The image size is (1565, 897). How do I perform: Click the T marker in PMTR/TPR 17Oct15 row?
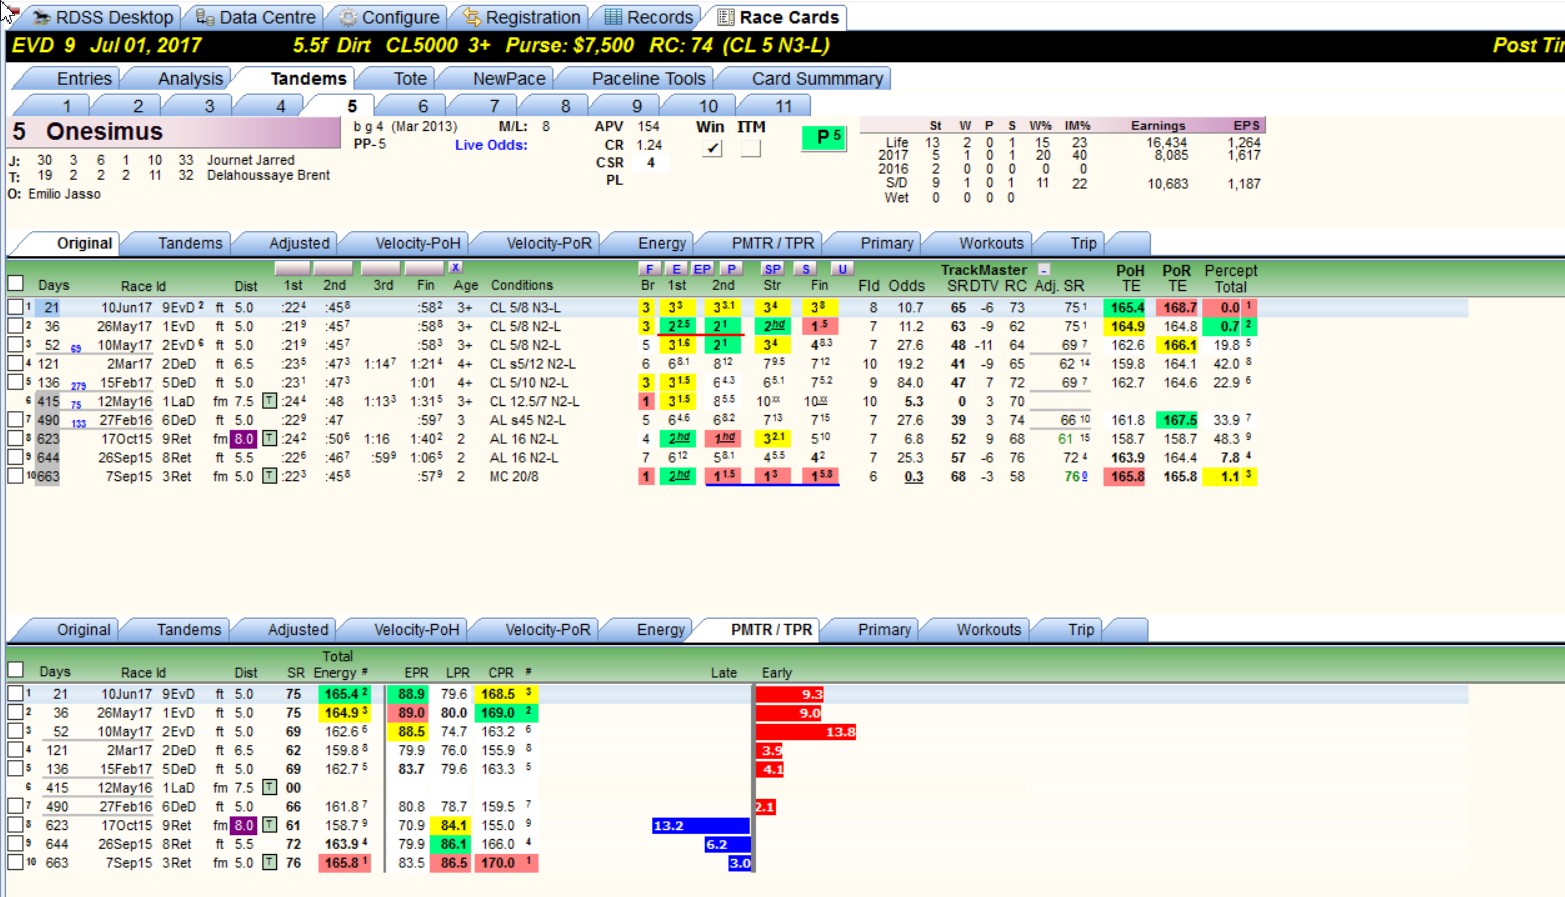(x=269, y=825)
